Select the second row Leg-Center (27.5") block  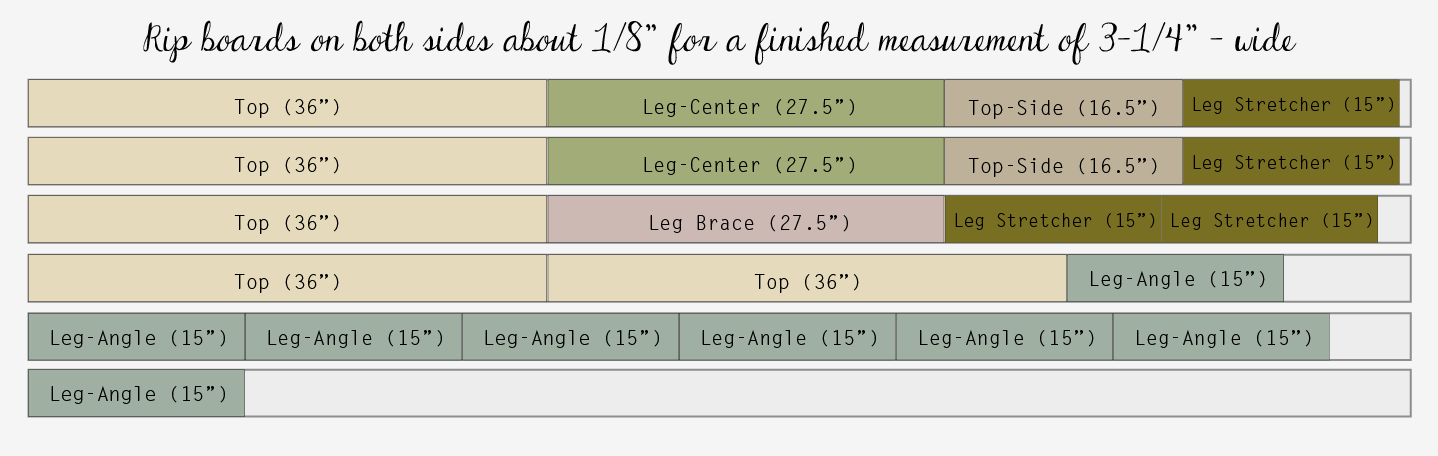[x=746, y=162]
